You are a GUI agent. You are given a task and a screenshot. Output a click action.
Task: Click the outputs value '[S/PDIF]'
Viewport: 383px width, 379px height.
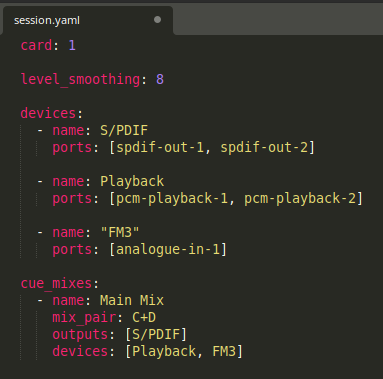(x=156, y=334)
